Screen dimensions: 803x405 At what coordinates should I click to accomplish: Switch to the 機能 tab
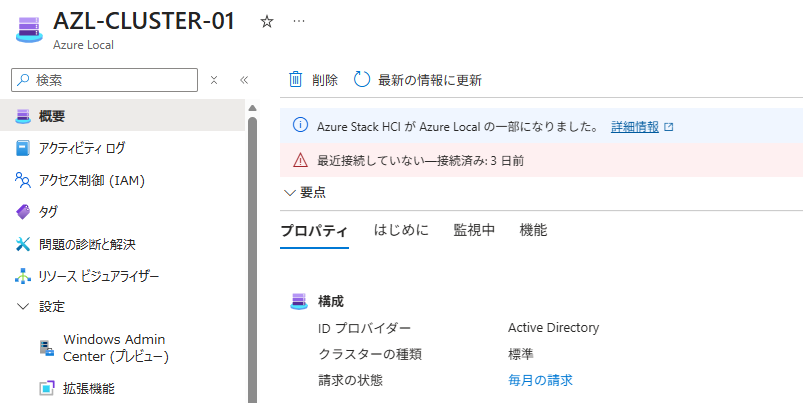pyautogui.click(x=533, y=230)
